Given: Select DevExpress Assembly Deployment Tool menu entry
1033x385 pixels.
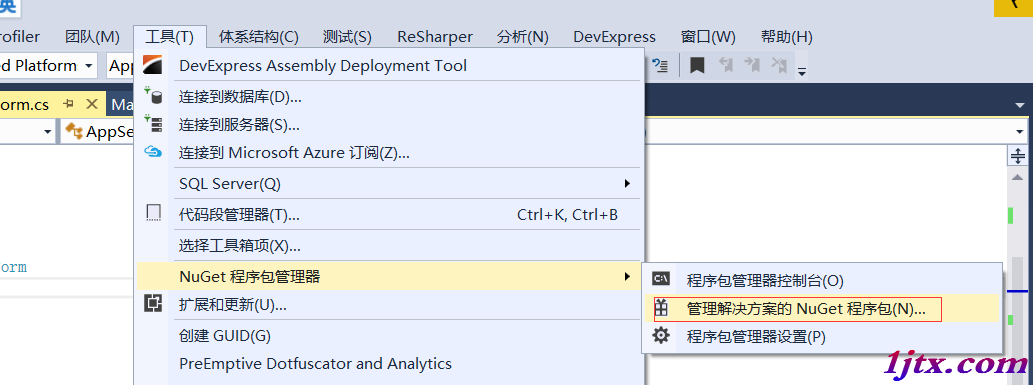Looking at the screenshot, I should 389,66.
